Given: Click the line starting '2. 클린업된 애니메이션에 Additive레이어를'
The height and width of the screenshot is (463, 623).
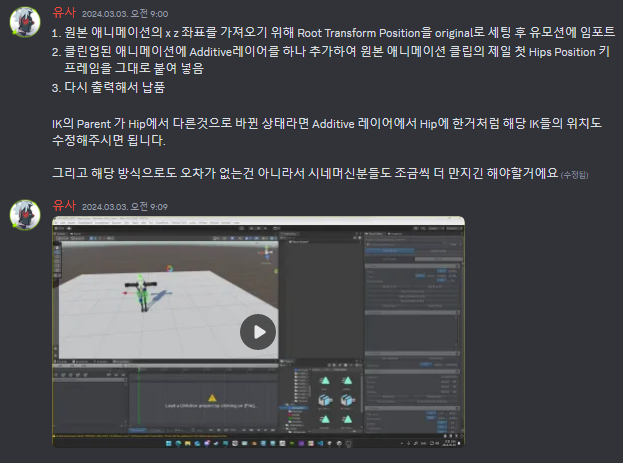Looking at the screenshot, I should coord(331,52).
